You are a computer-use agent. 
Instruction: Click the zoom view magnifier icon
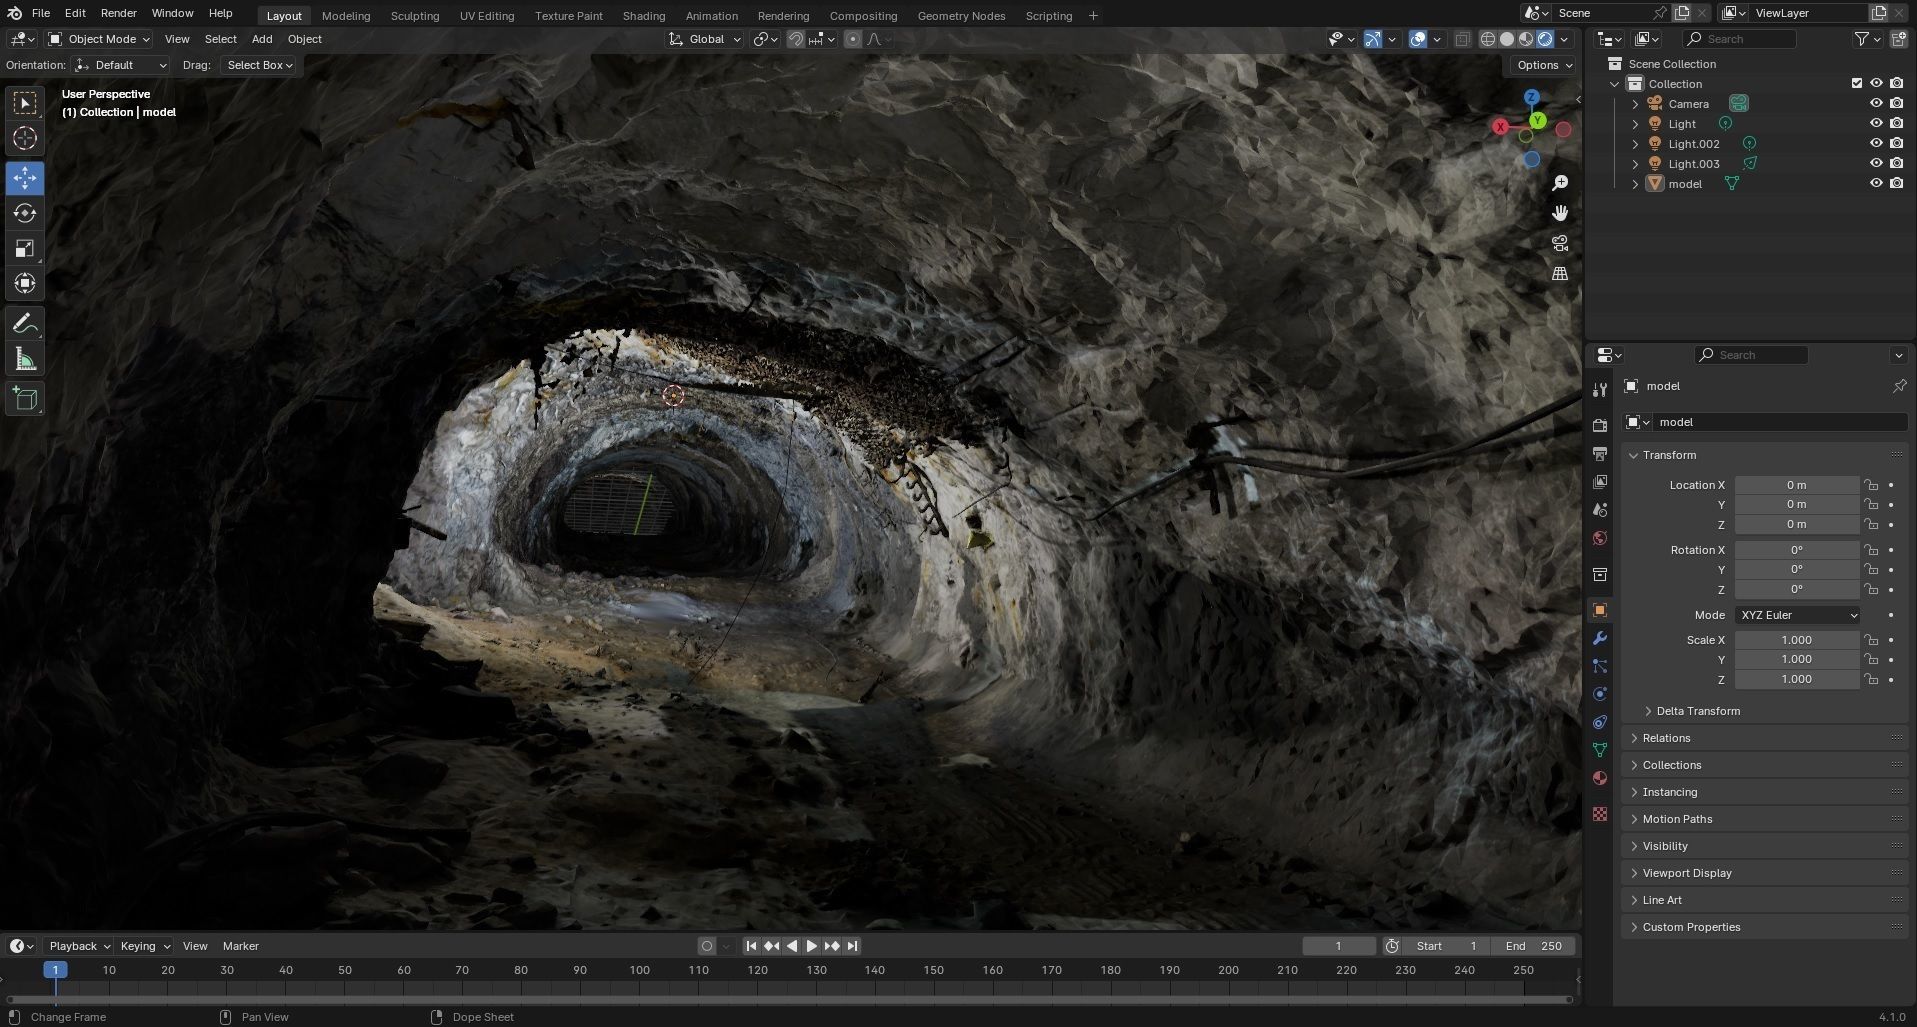(x=1560, y=183)
